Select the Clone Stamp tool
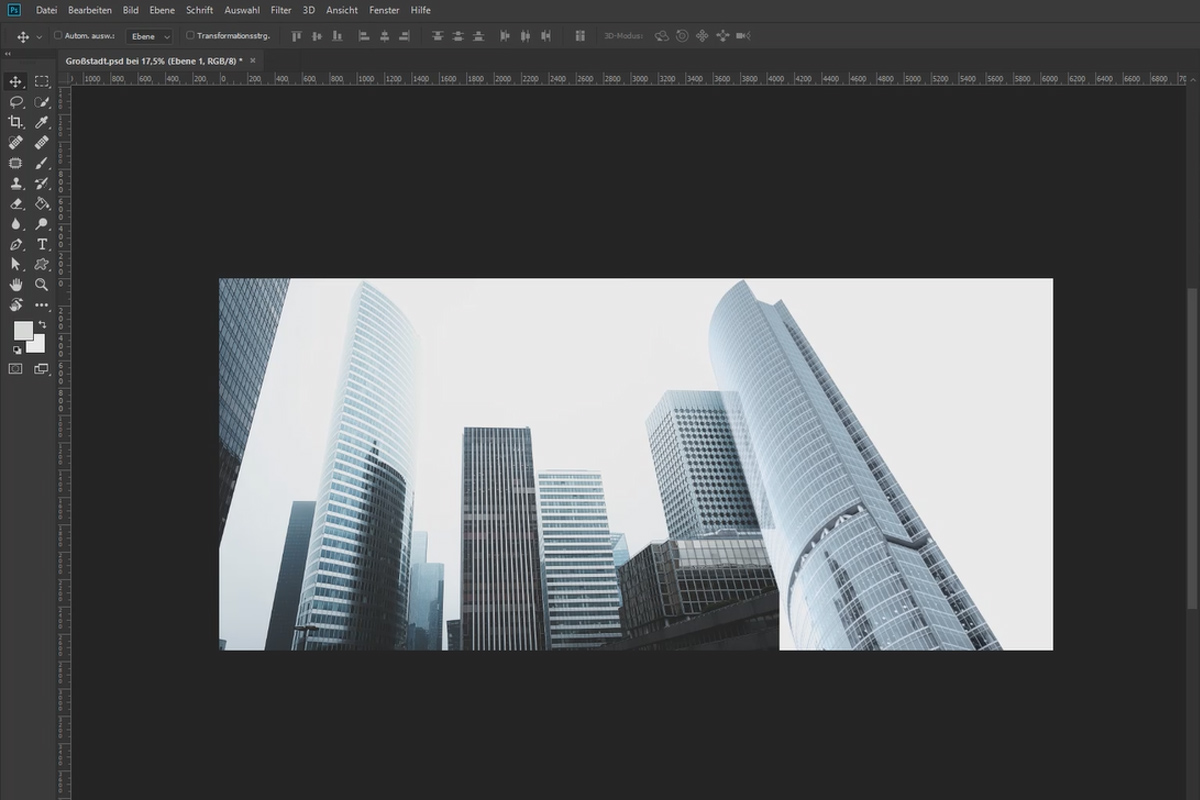This screenshot has height=800, width=1200. tap(16, 183)
